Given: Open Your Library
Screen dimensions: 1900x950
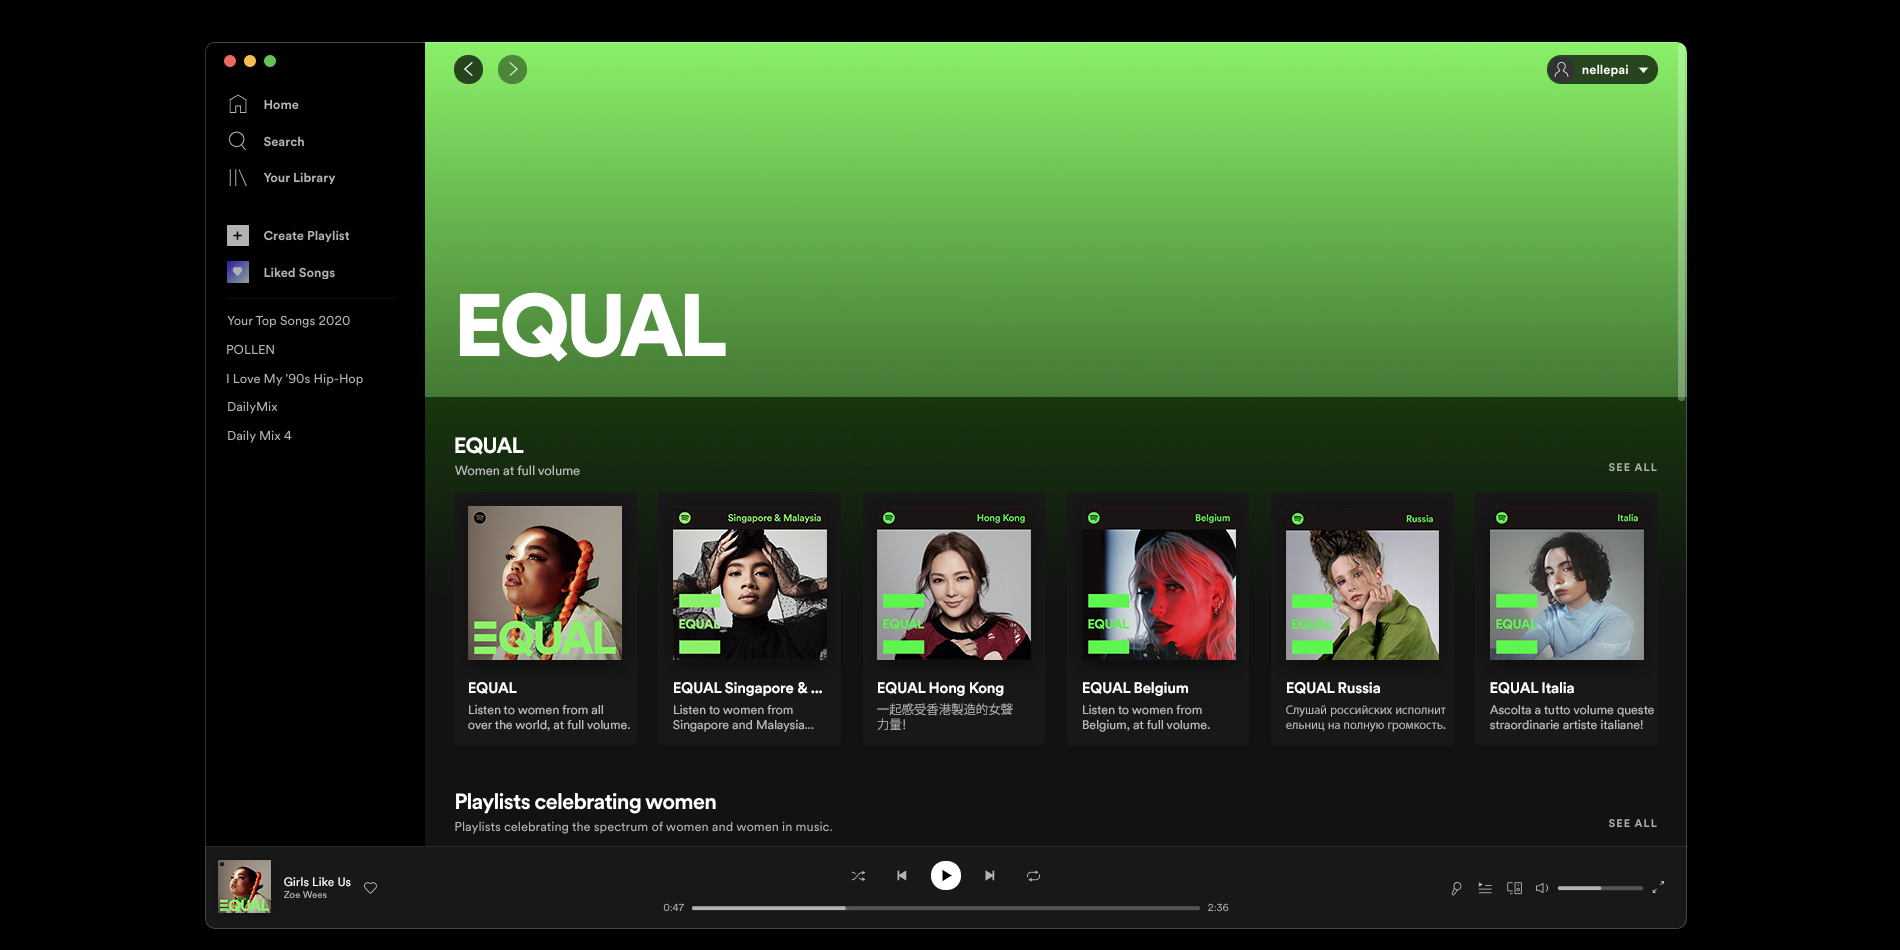Looking at the screenshot, I should (x=298, y=177).
